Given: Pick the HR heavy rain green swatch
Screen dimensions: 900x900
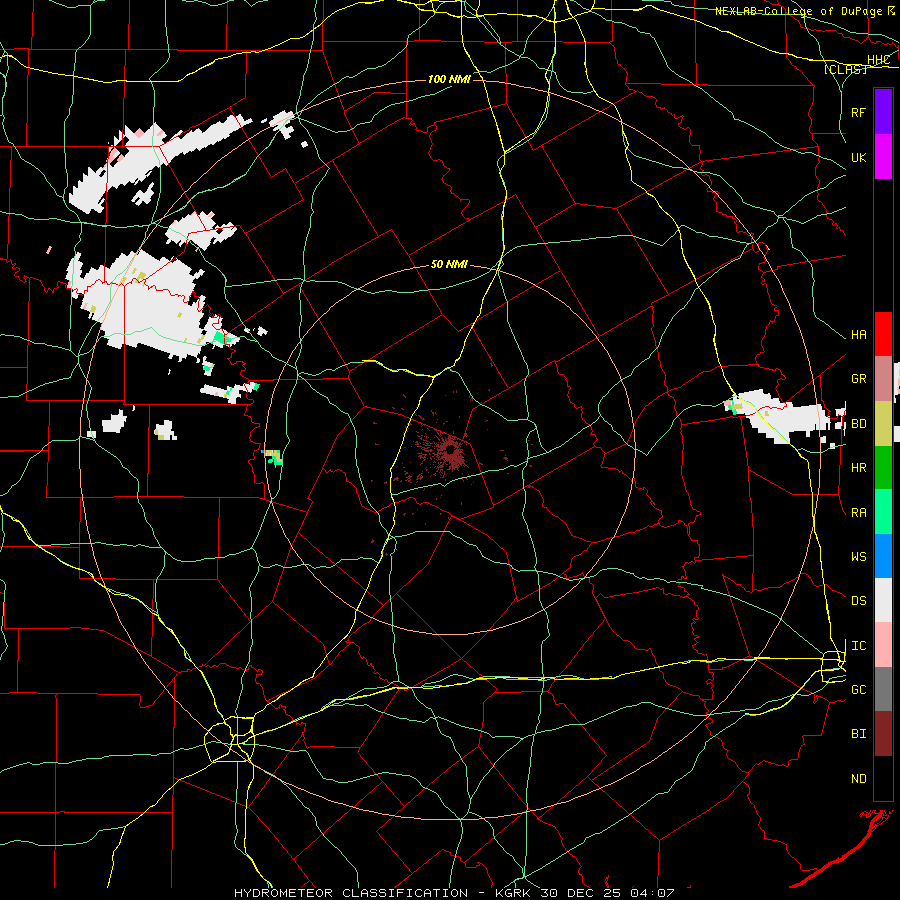Looking at the screenshot, I should tap(883, 467).
